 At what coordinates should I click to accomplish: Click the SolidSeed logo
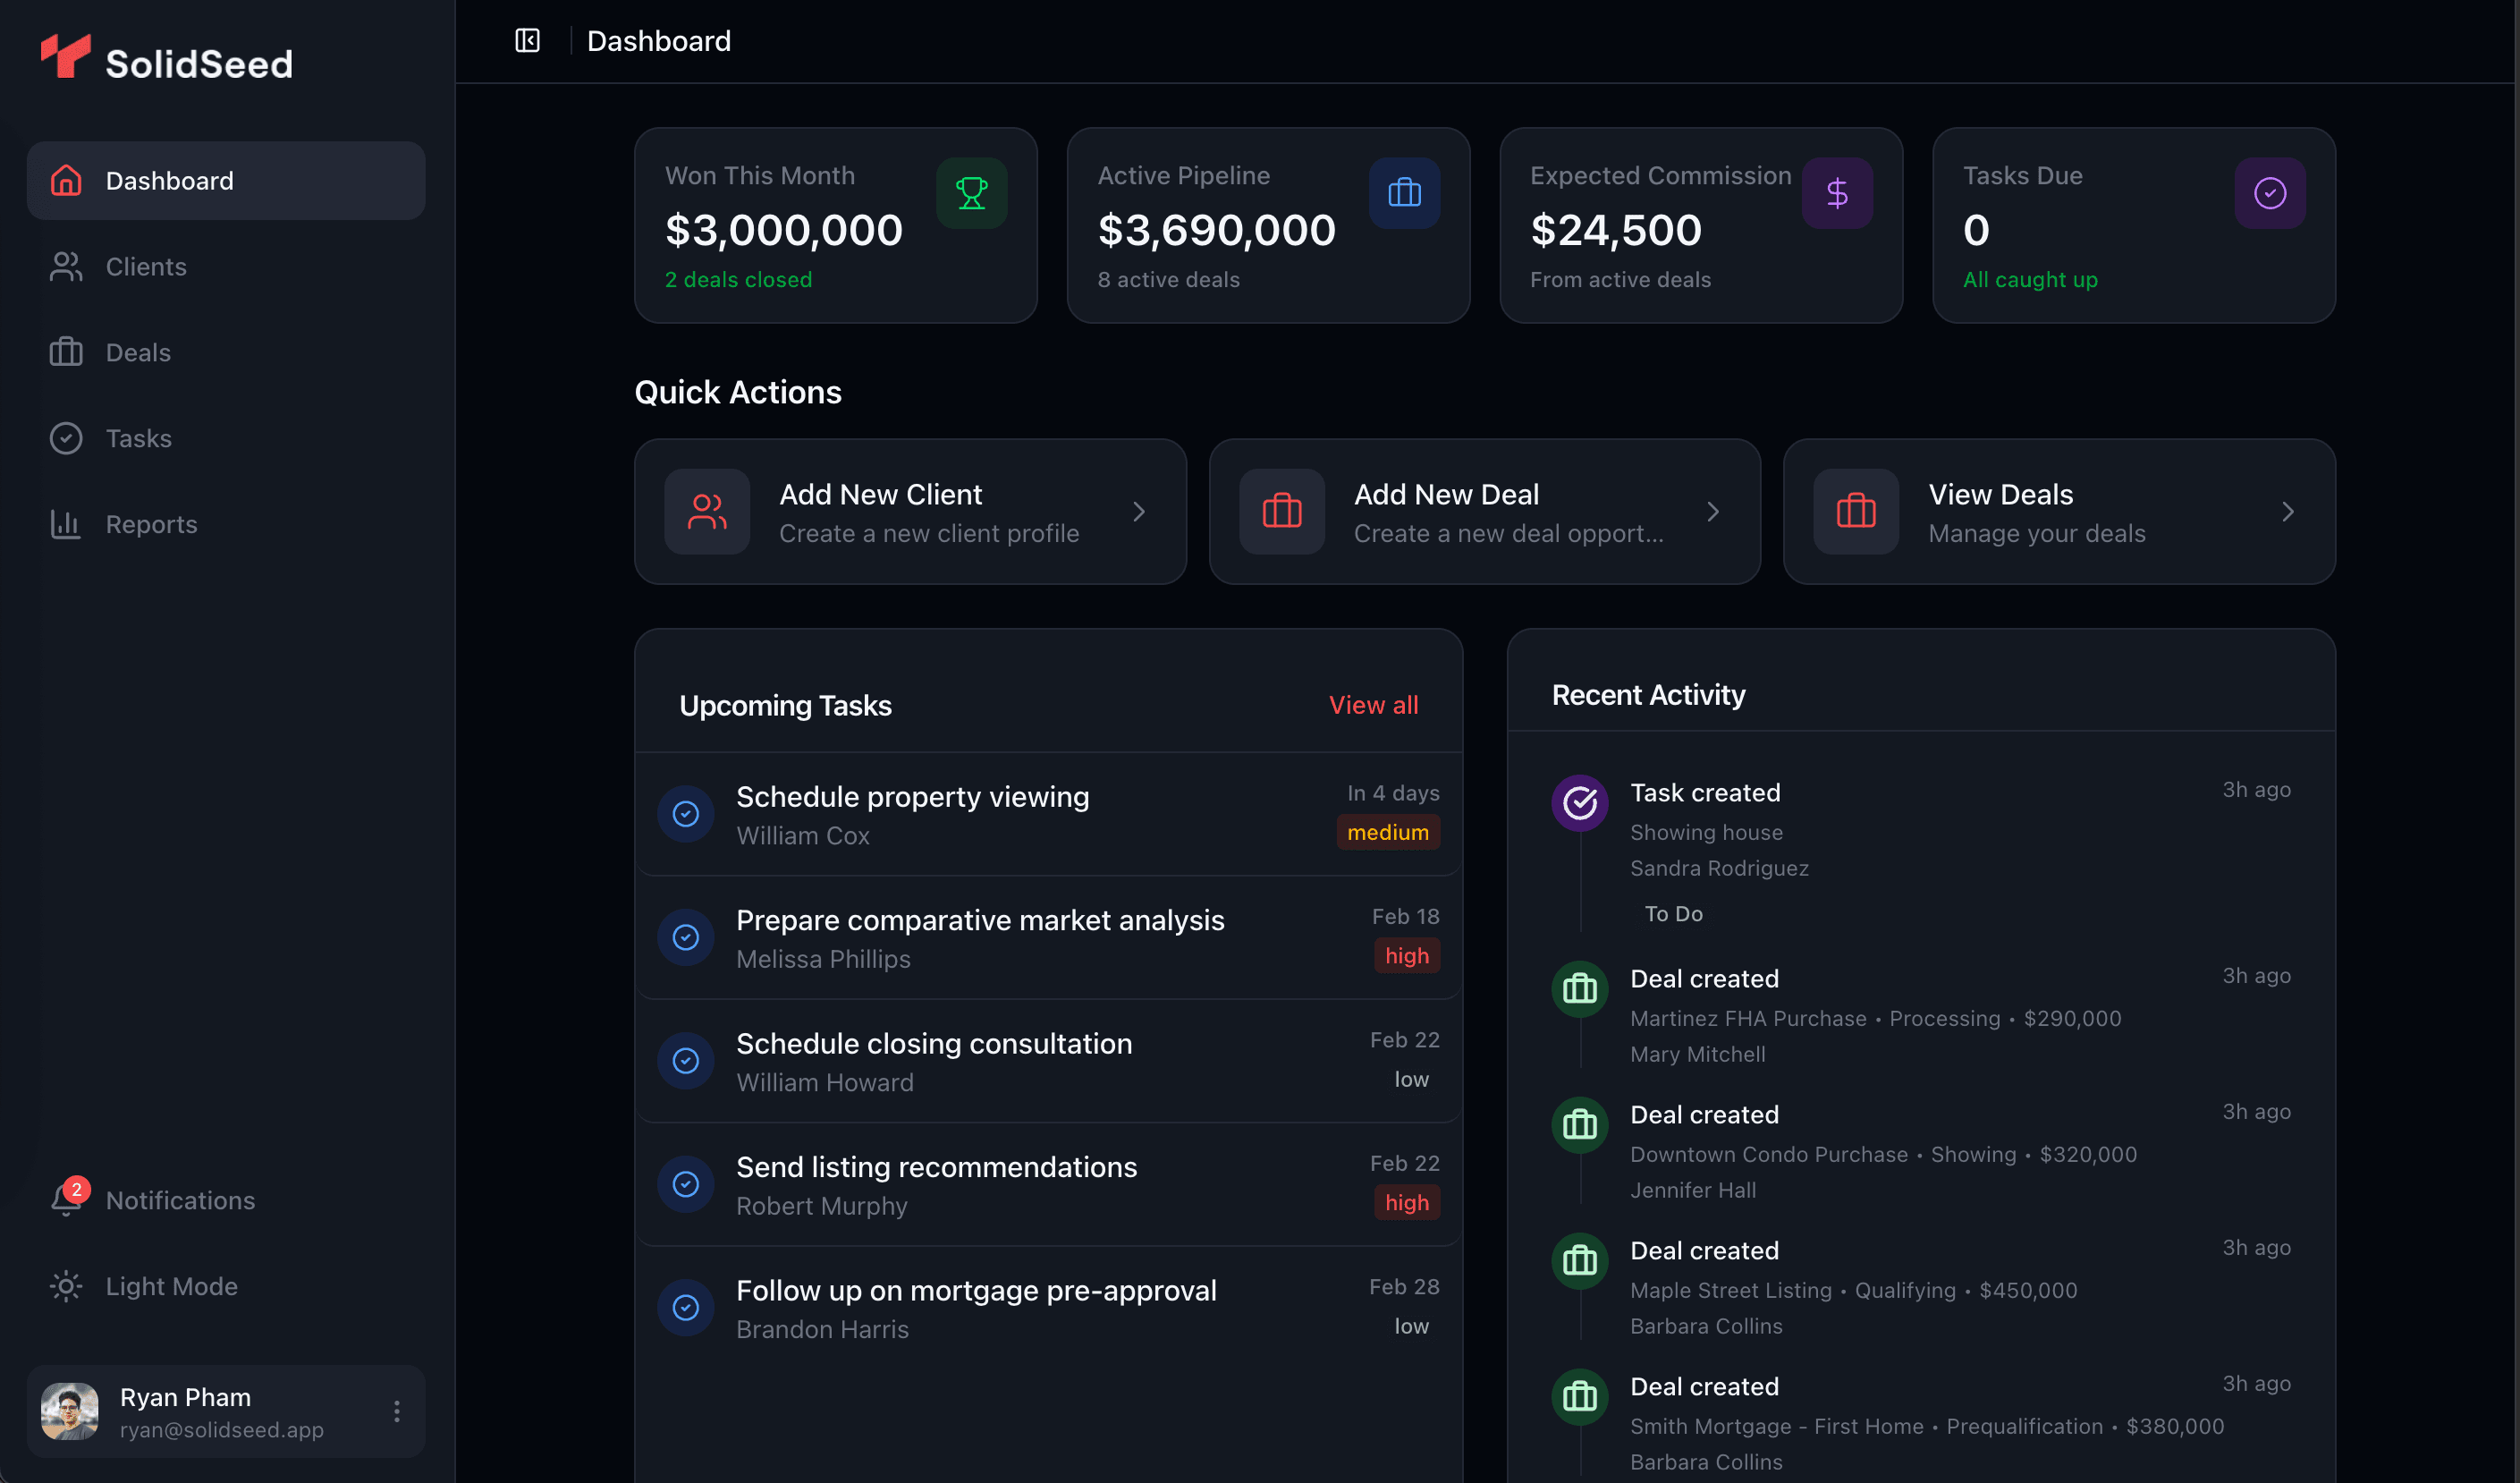166,59
